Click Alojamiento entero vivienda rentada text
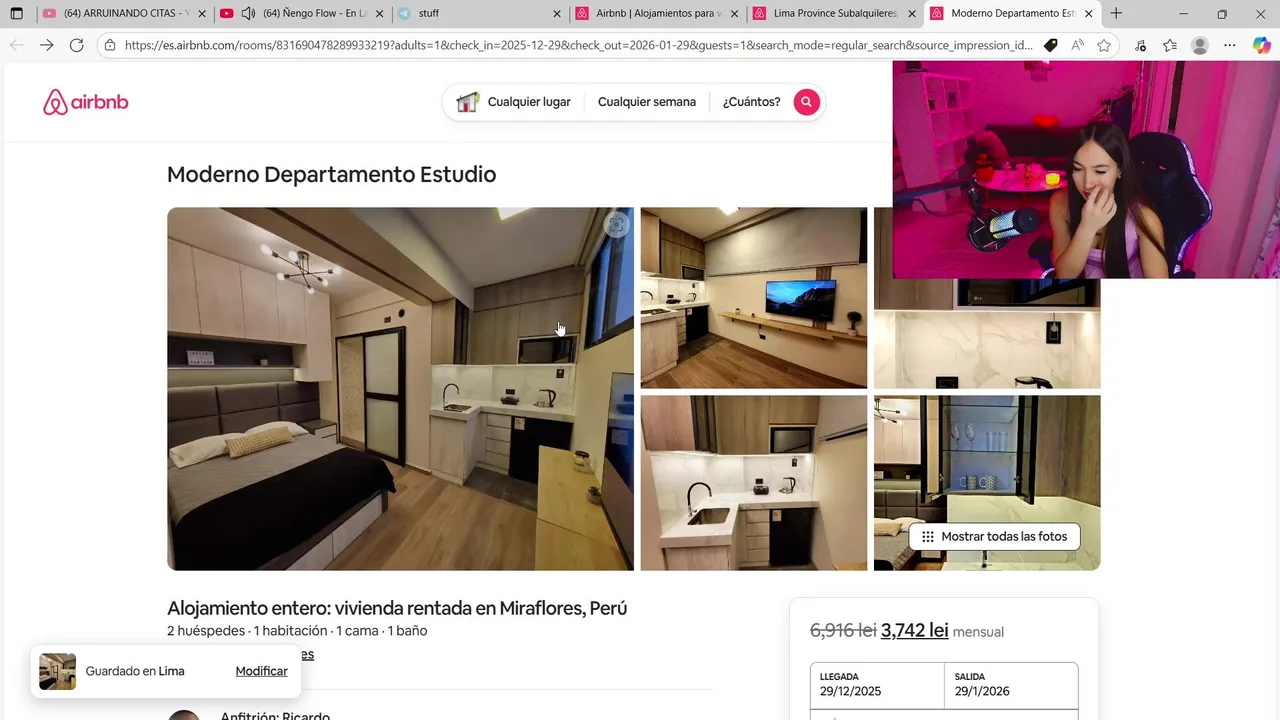The image size is (1280, 720). [x=397, y=608]
